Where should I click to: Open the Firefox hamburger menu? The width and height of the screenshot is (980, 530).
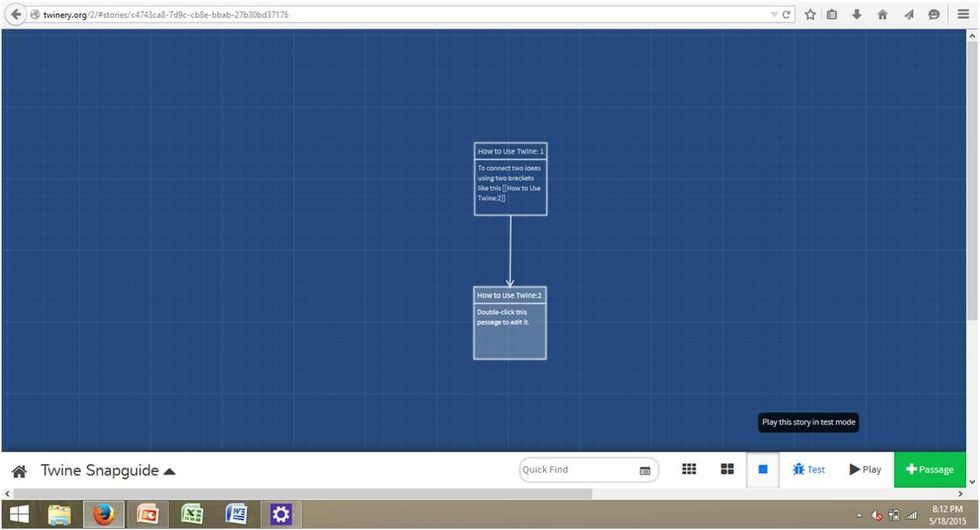point(963,14)
